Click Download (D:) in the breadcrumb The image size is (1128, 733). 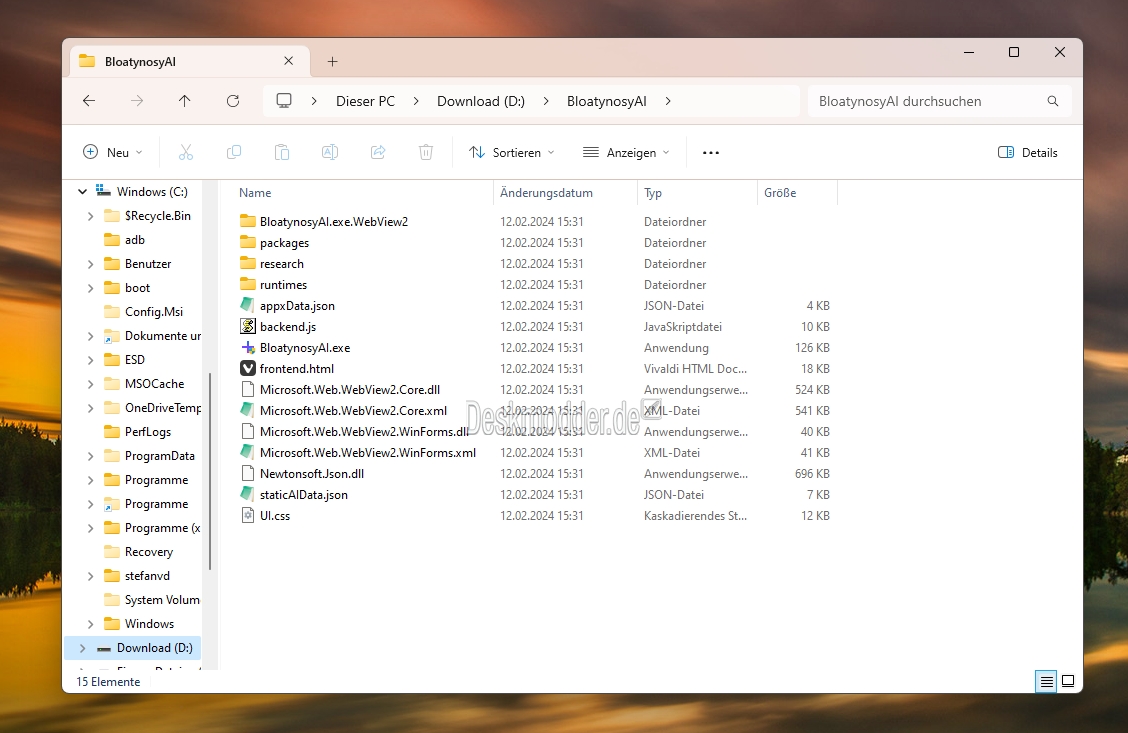pos(481,101)
